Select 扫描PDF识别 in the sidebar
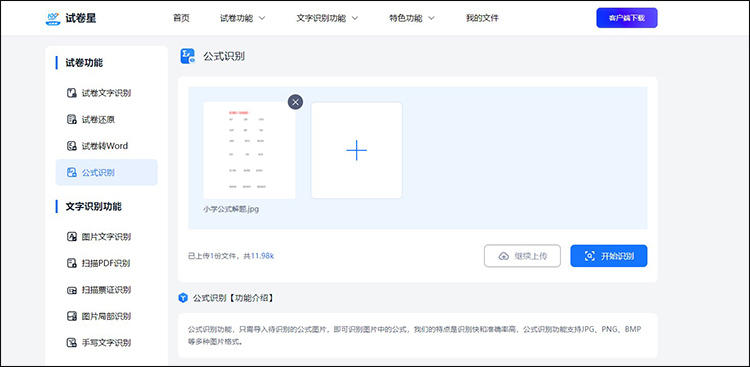Image resolution: width=750 pixels, height=367 pixels. (106, 263)
